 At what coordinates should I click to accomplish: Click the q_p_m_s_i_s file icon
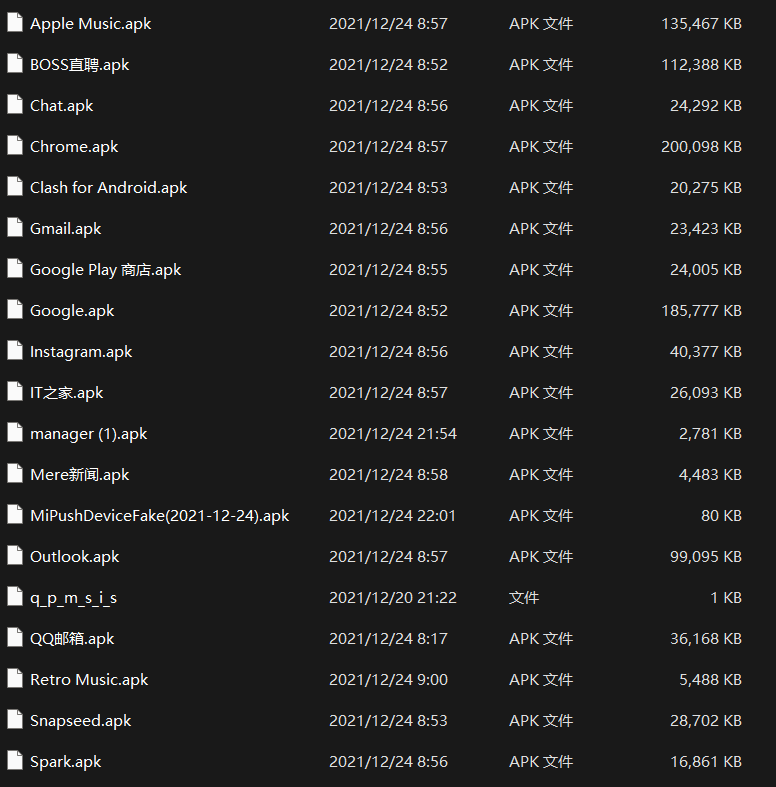click(15, 597)
